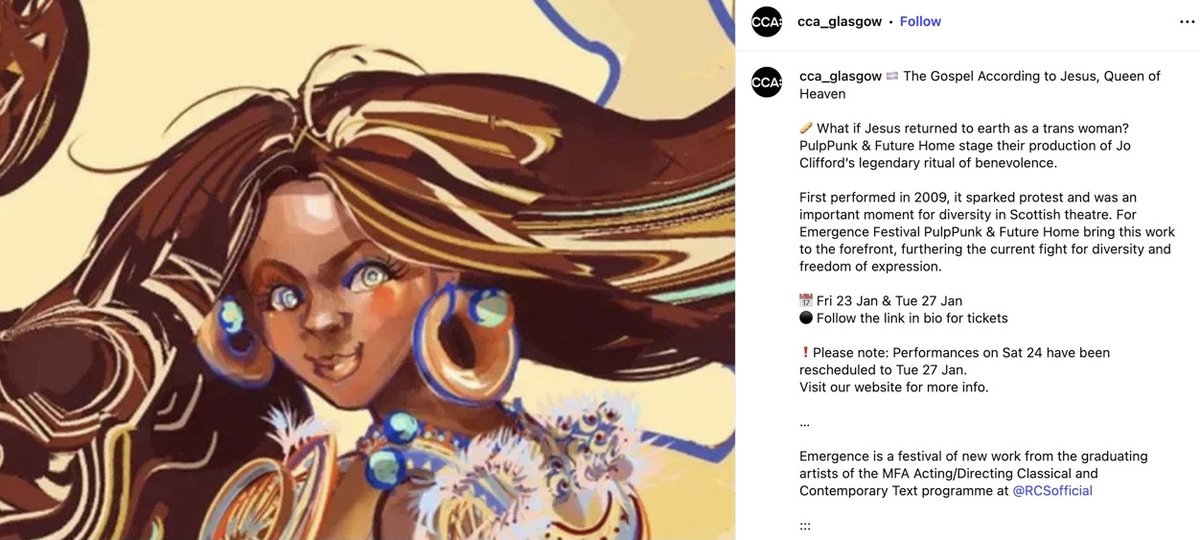Open the CCA avatar in the post header
Screen dimensions: 1200x540
coord(766,22)
